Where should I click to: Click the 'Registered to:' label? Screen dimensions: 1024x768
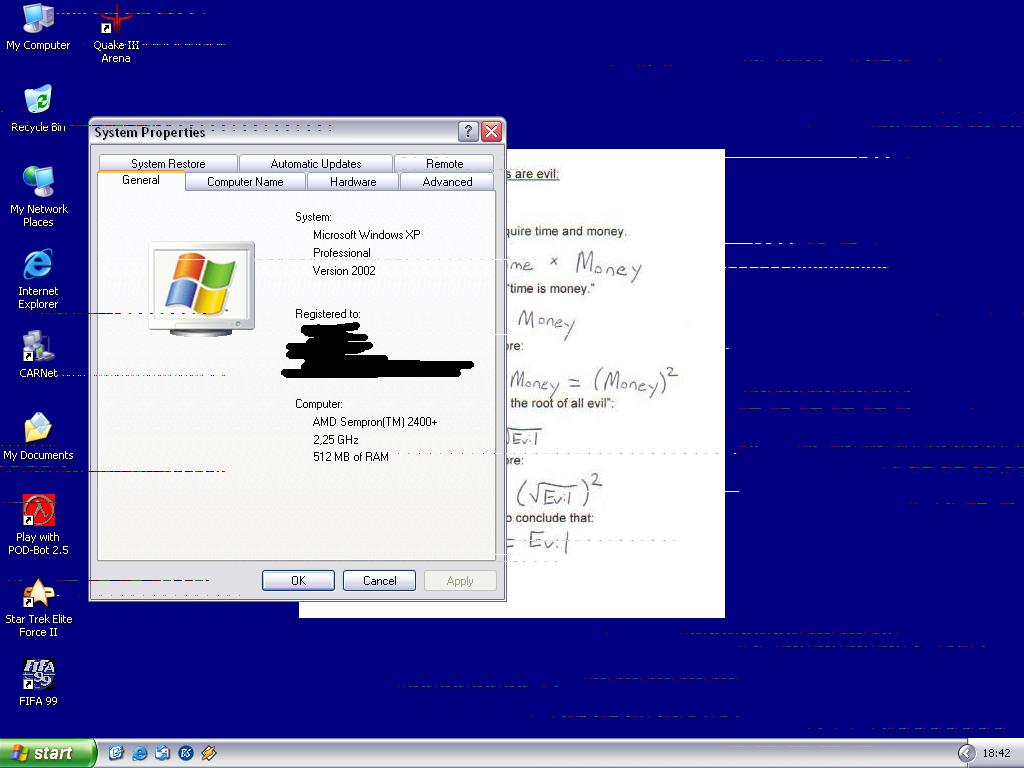pos(328,313)
